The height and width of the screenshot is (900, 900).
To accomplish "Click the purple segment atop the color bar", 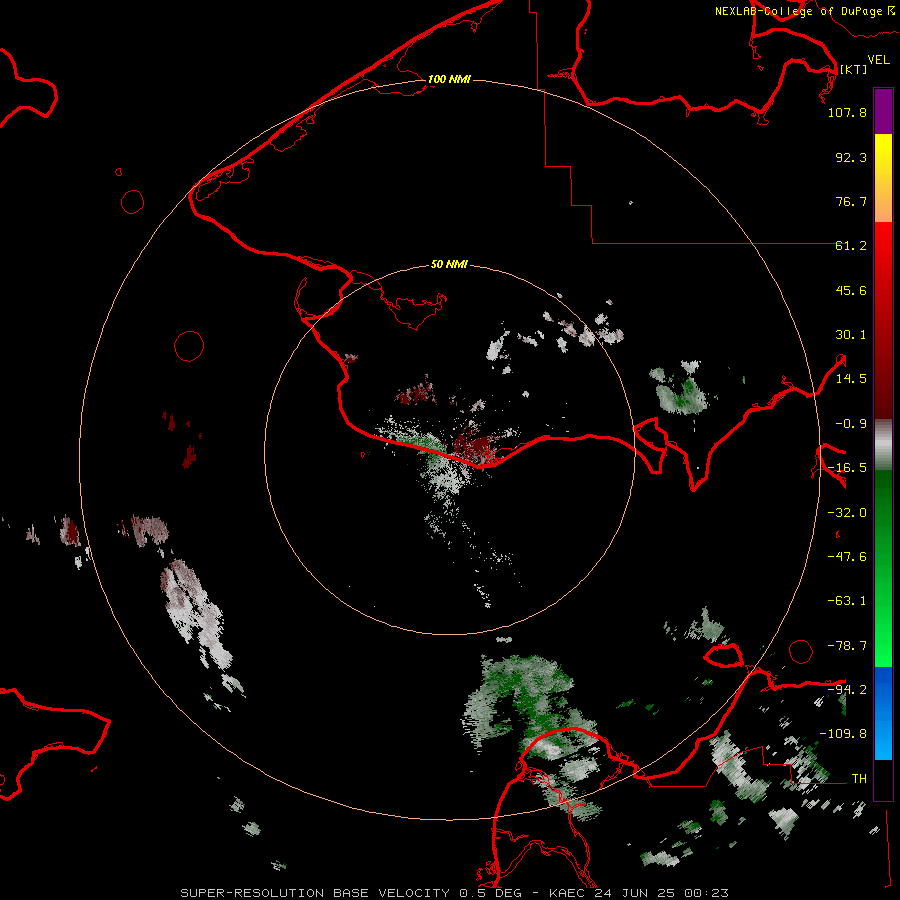I will [x=883, y=112].
